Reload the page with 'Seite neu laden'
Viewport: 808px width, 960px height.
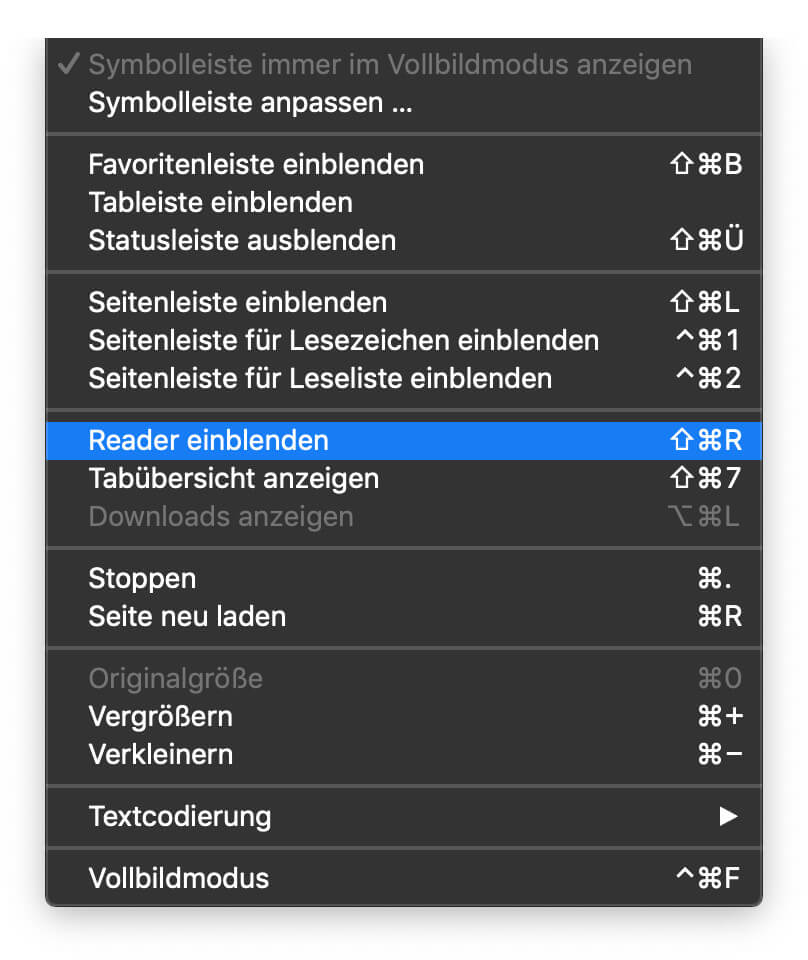(194, 616)
